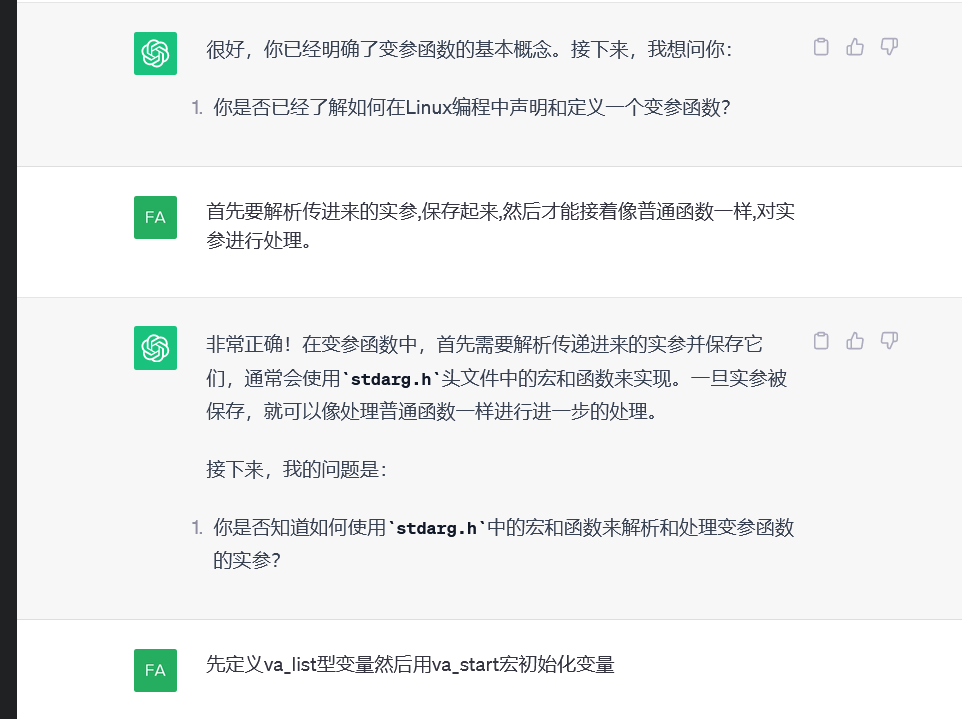Click FA avatar next to 首先要解析 message
The width and height of the screenshot is (962, 719).
(155, 217)
